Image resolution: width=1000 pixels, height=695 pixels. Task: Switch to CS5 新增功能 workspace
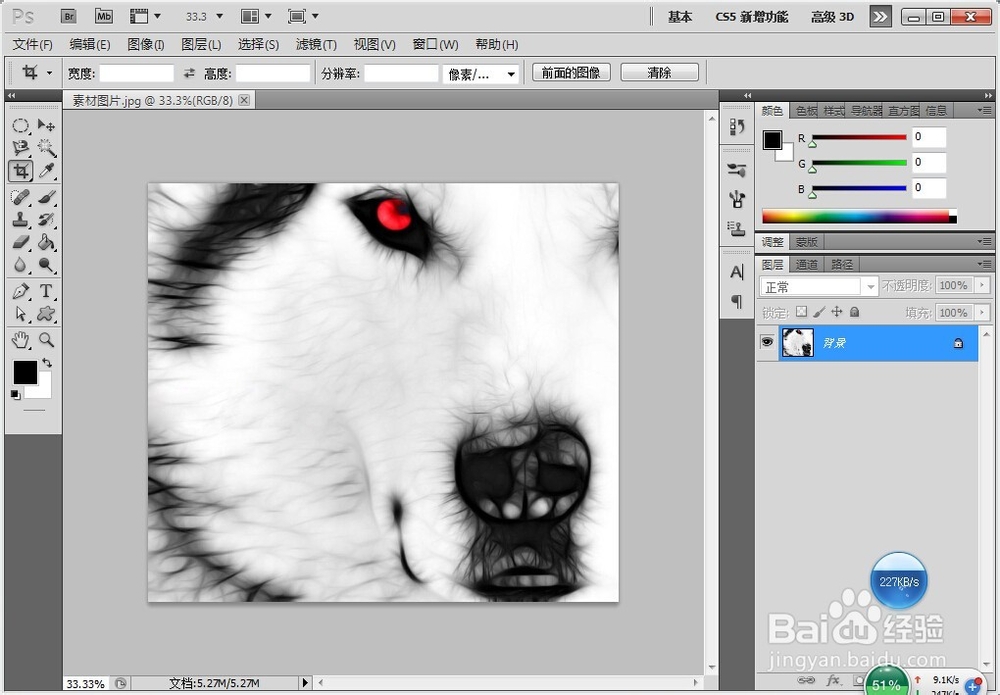tap(751, 17)
